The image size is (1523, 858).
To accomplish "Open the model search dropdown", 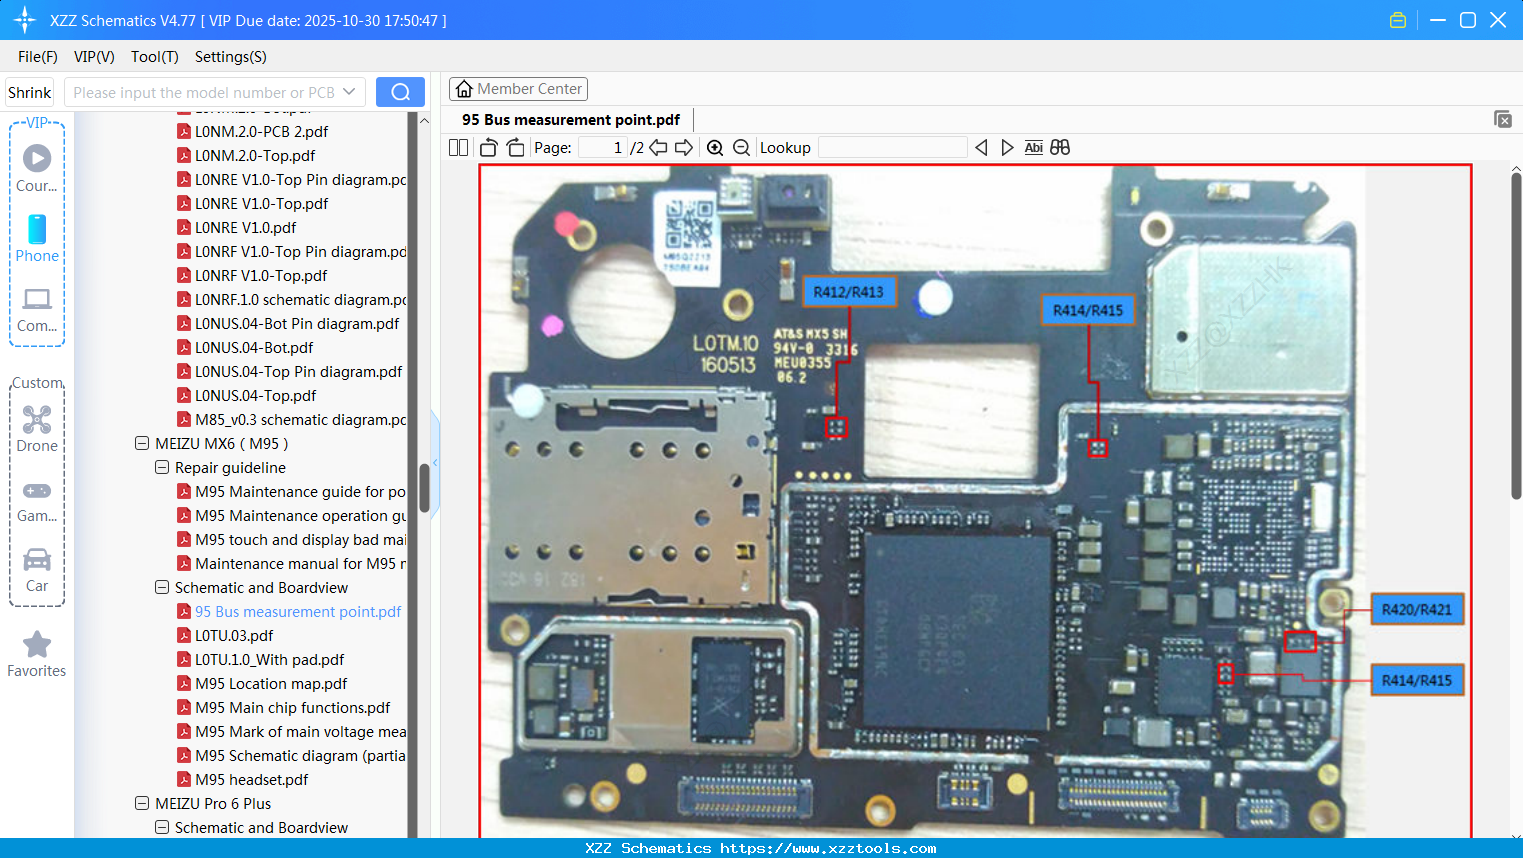I will pyautogui.click(x=352, y=91).
